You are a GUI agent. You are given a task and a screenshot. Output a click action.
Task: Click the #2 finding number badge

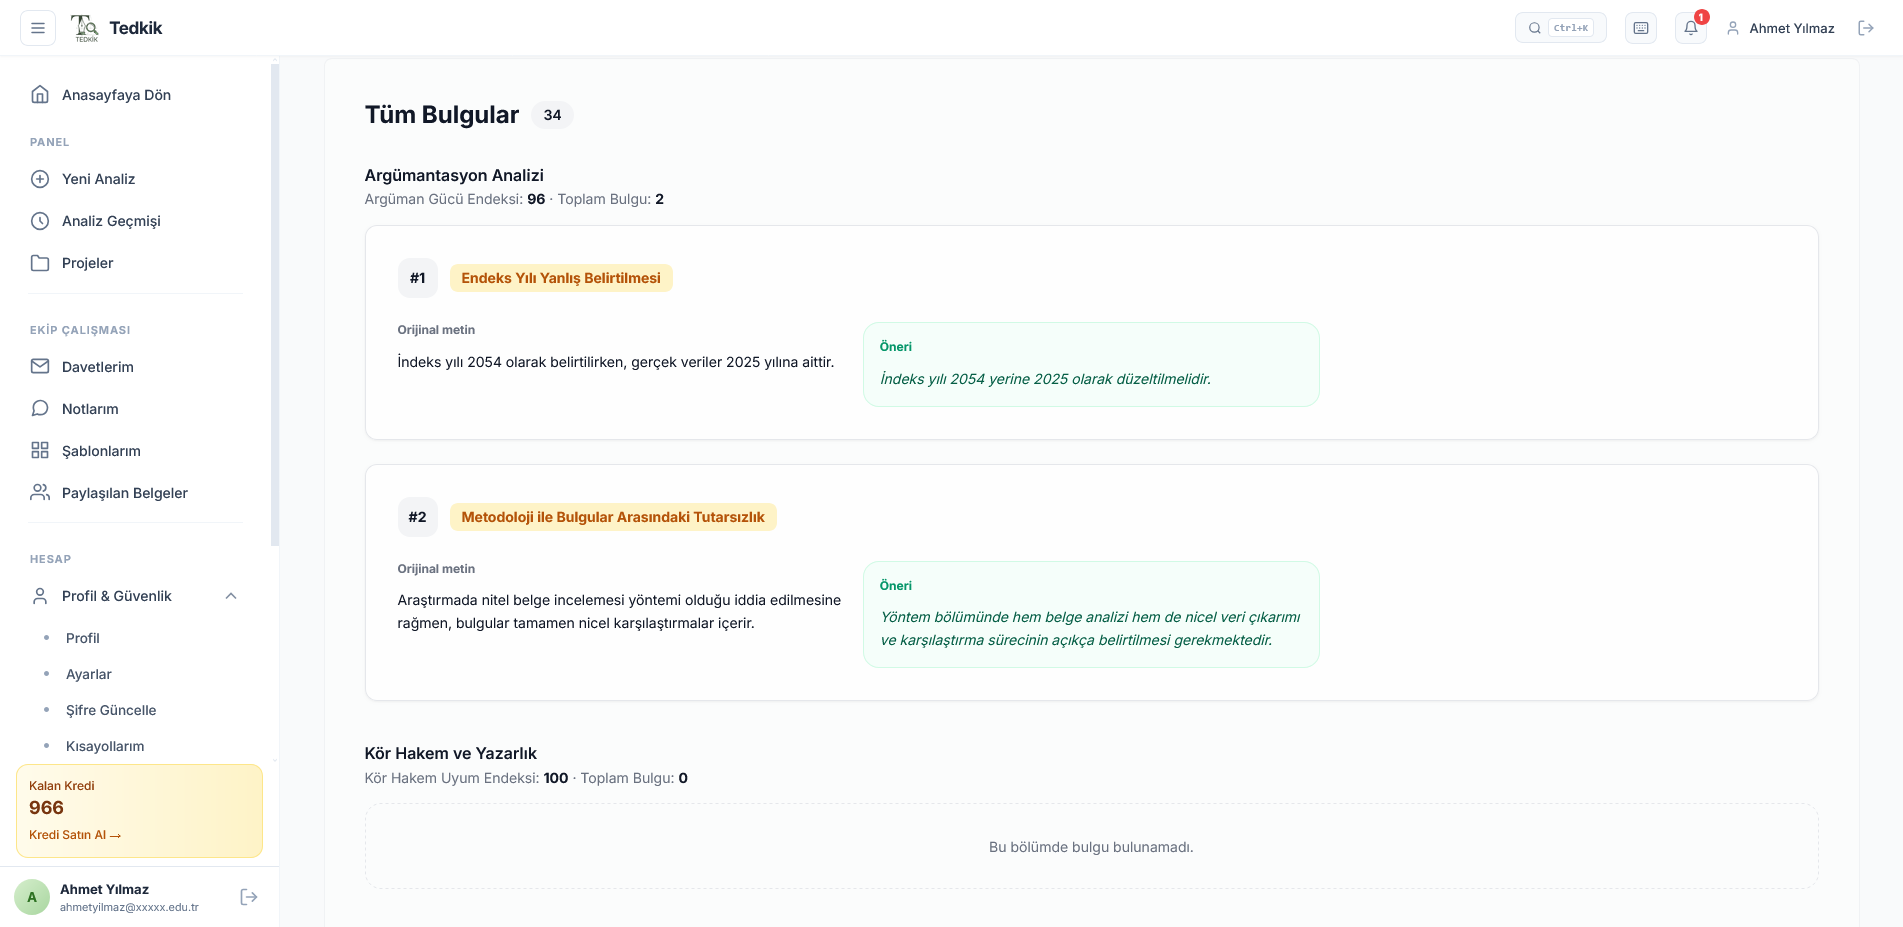pyautogui.click(x=418, y=517)
